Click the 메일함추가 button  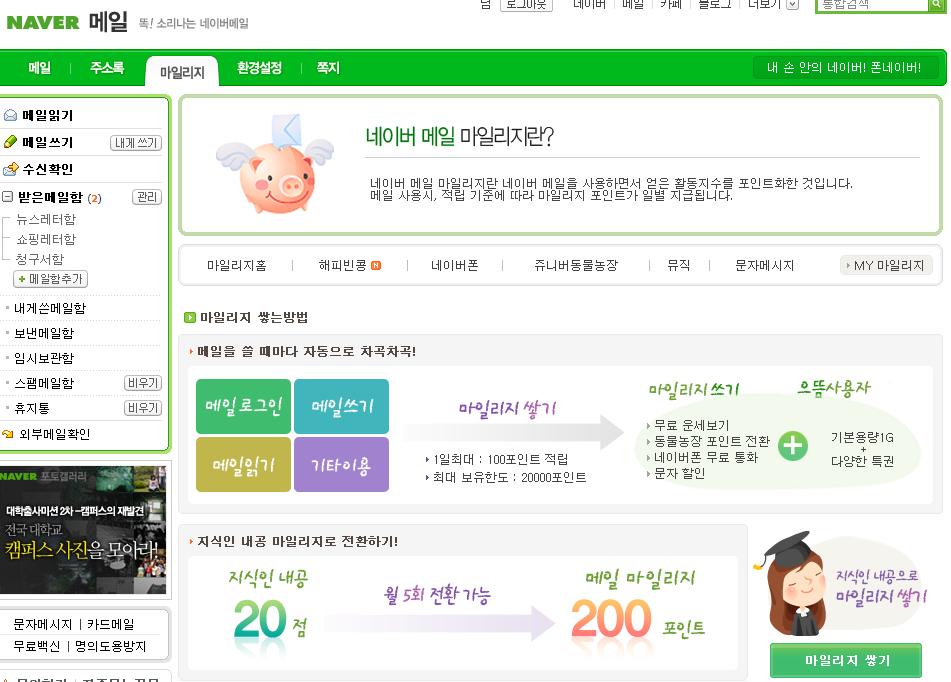(50, 279)
